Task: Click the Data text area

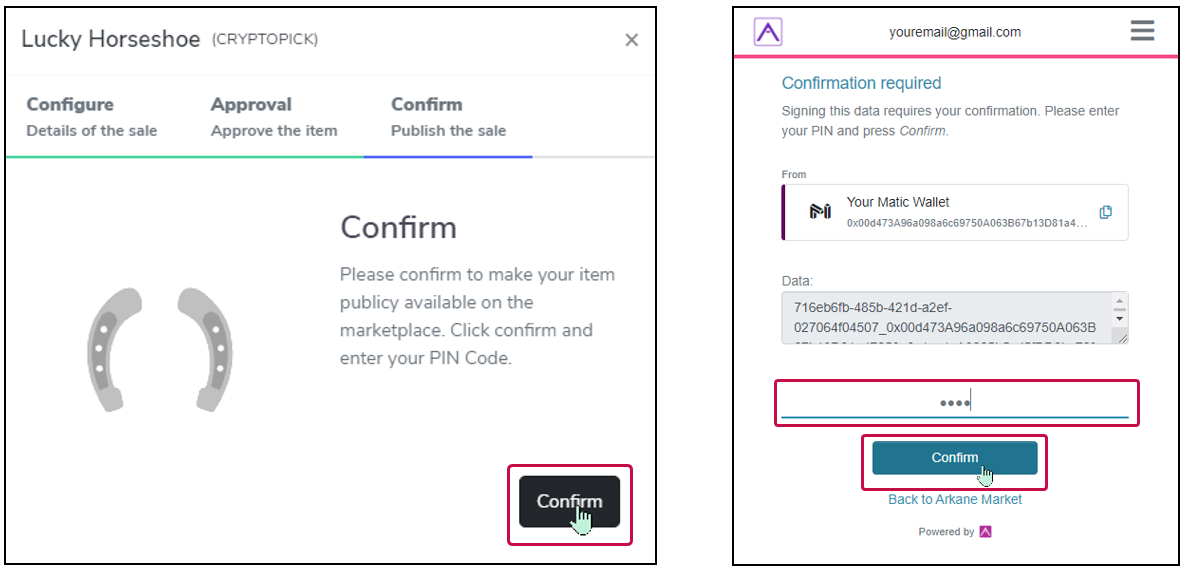Action: tap(947, 318)
